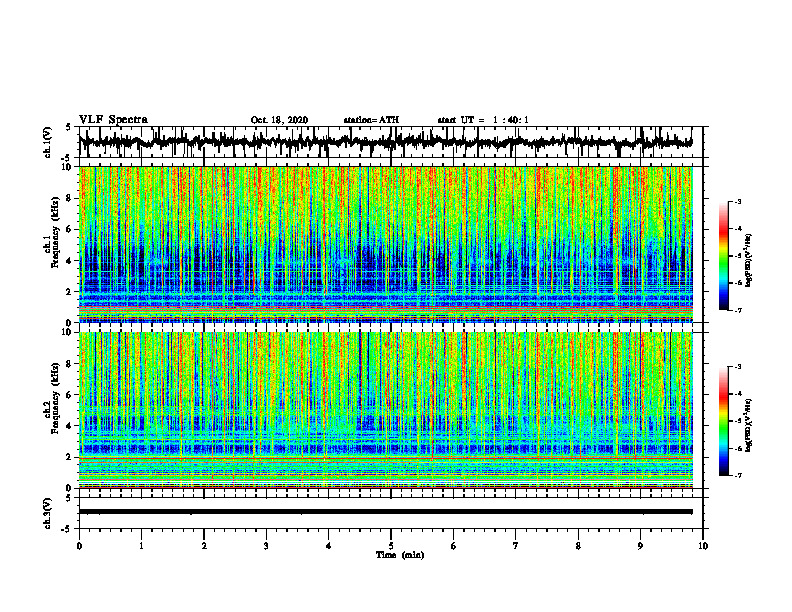Click time axis tick label "1"
Image resolution: width=792 pixels, height=612 pixels.
click(x=141, y=546)
